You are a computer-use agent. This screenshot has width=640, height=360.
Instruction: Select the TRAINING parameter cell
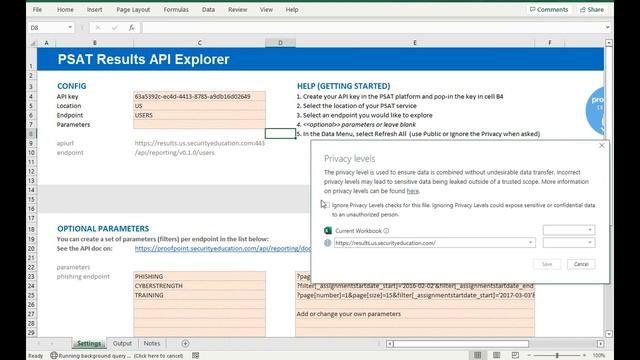pyautogui.click(x=199, y=295)
